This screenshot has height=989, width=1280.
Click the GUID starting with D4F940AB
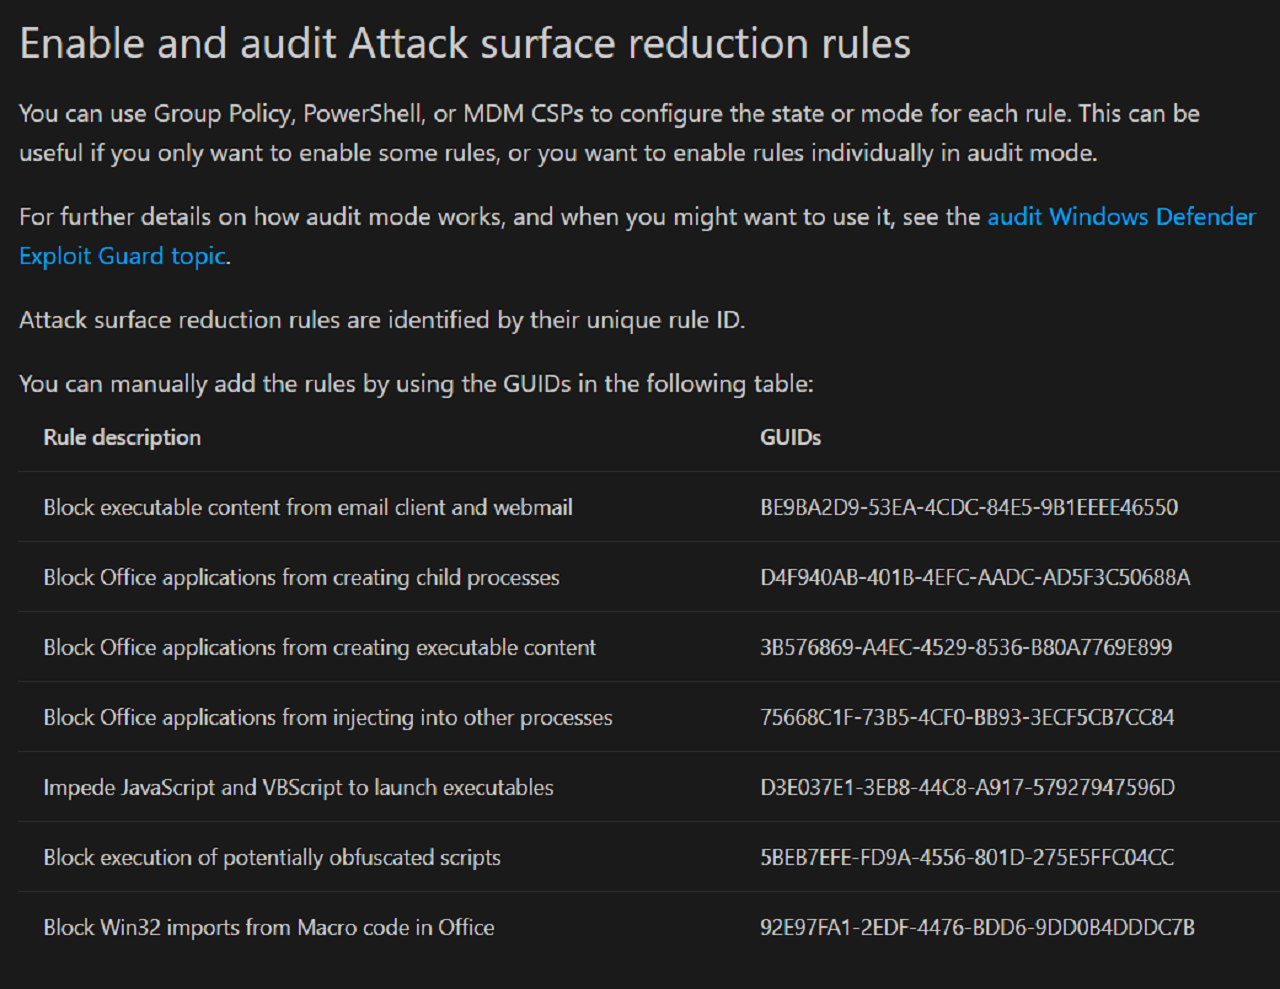coord(975,577)
